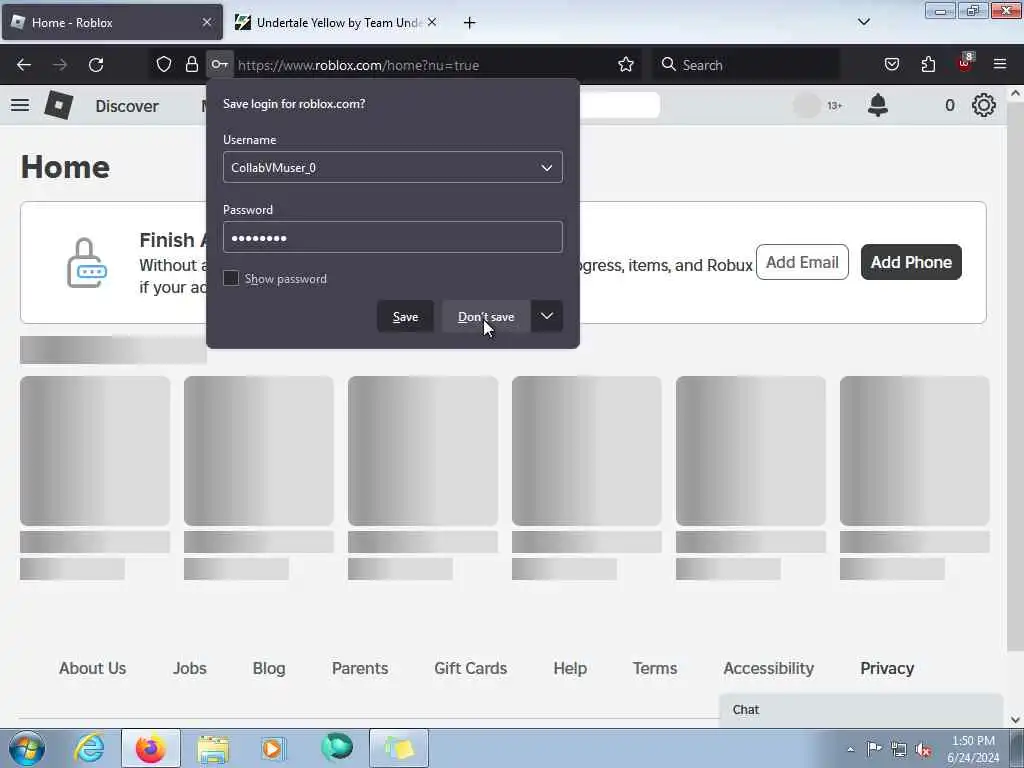Reload the Roblox page
The height and width of the screenshot is (768, 1024).
click(x=96, y=65)
